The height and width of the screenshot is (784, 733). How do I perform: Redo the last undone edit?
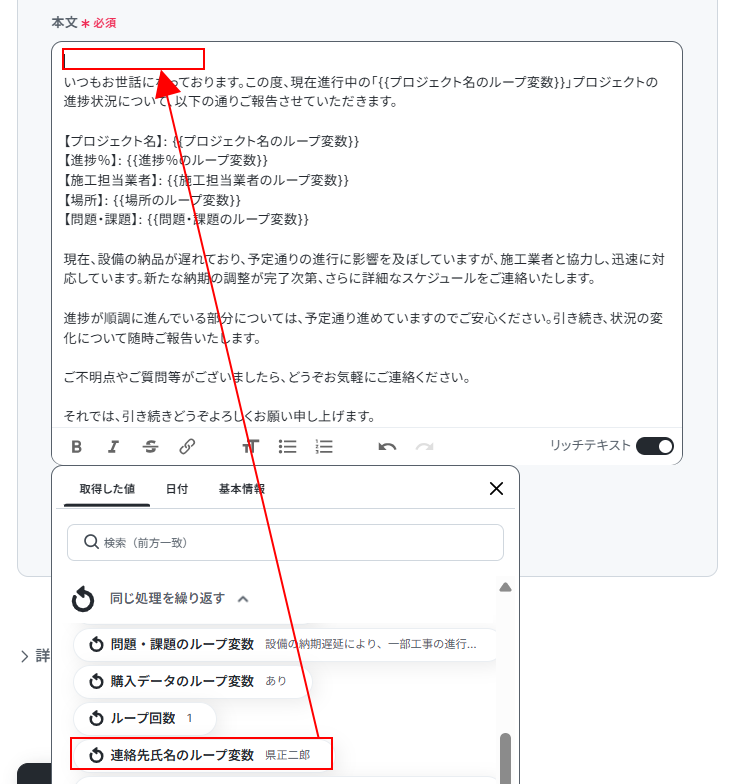(424, 446)
